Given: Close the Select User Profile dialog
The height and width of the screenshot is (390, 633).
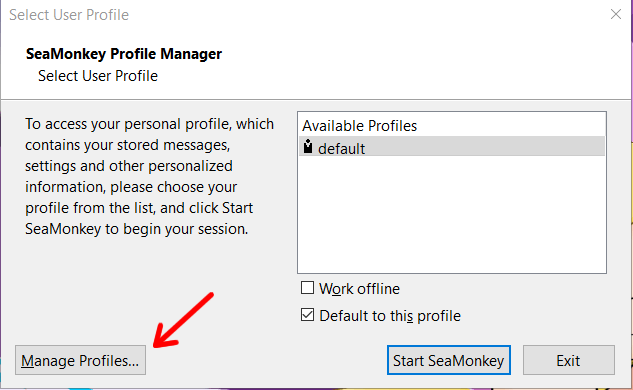Looking at the screenshot, I should pyautogui.click(x=616, y=14).
